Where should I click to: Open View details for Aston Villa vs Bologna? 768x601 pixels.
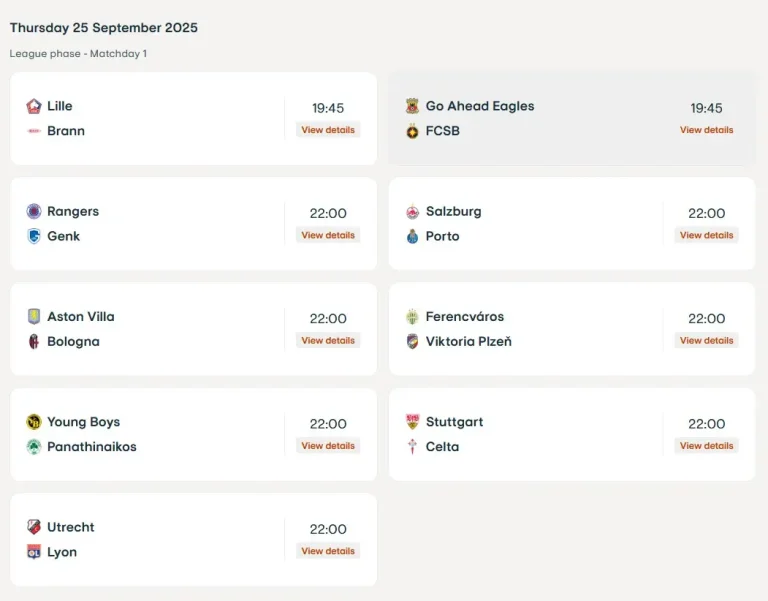(x=328, y=341)
